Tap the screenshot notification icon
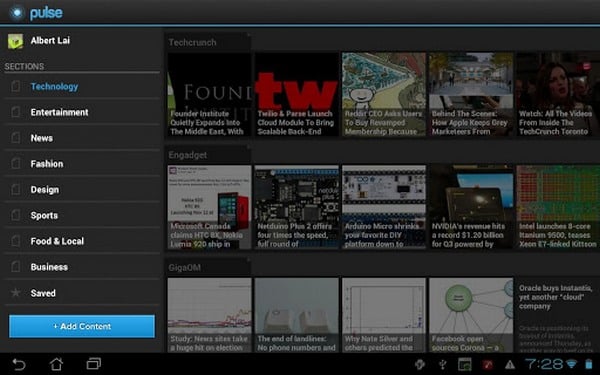The image size is (600, 375). [465, 364]
